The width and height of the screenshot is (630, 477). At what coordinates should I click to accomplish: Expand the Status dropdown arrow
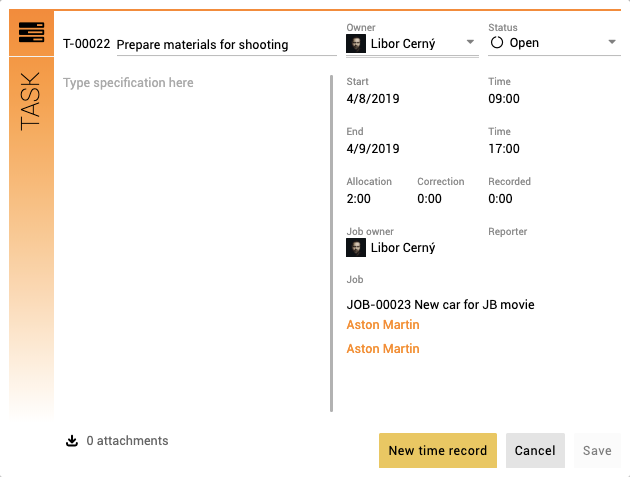[x=612, y=42]
